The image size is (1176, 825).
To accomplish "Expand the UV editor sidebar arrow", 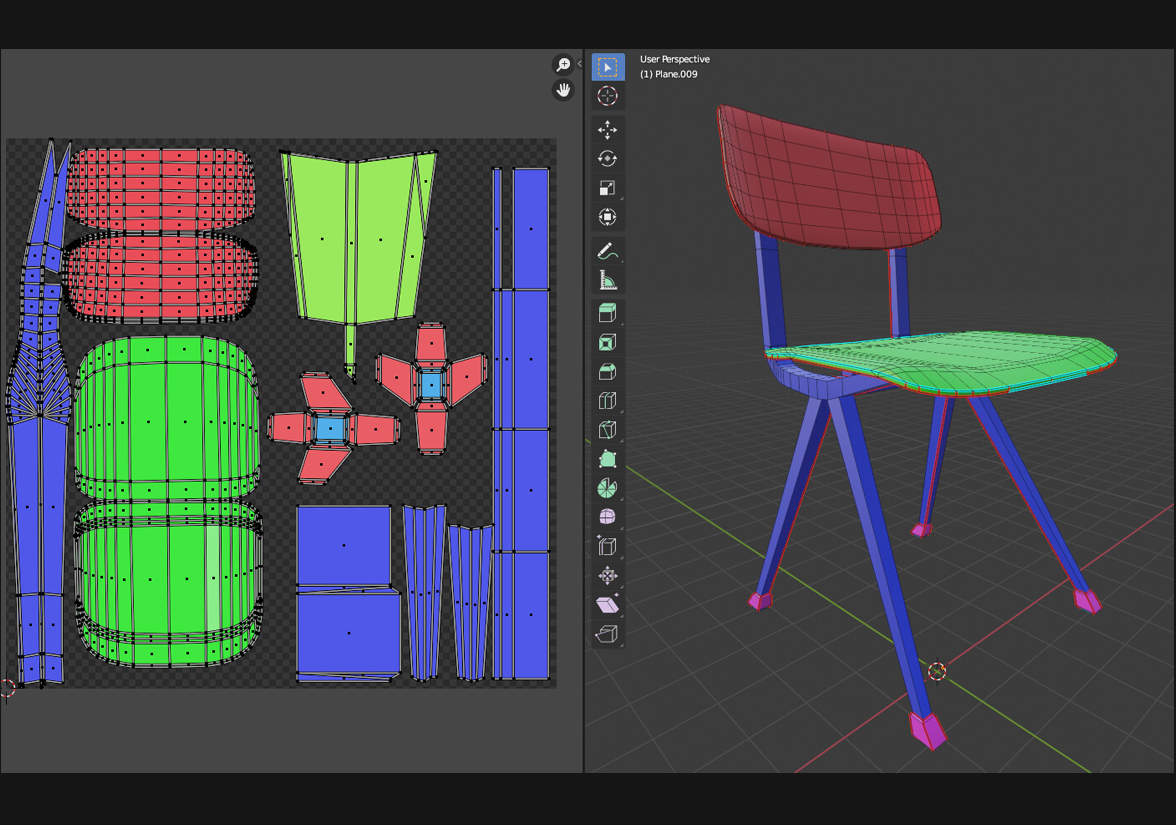I will tap(579, 64).
